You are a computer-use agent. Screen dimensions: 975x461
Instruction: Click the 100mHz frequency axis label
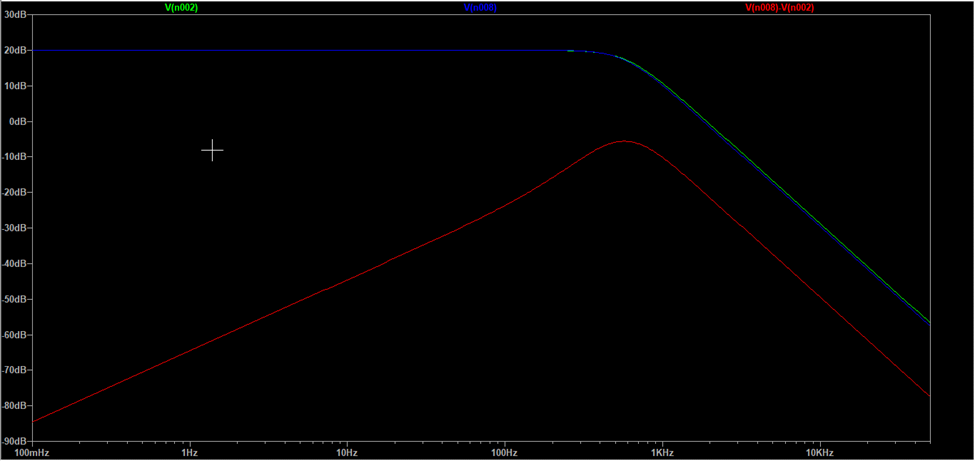32,453
